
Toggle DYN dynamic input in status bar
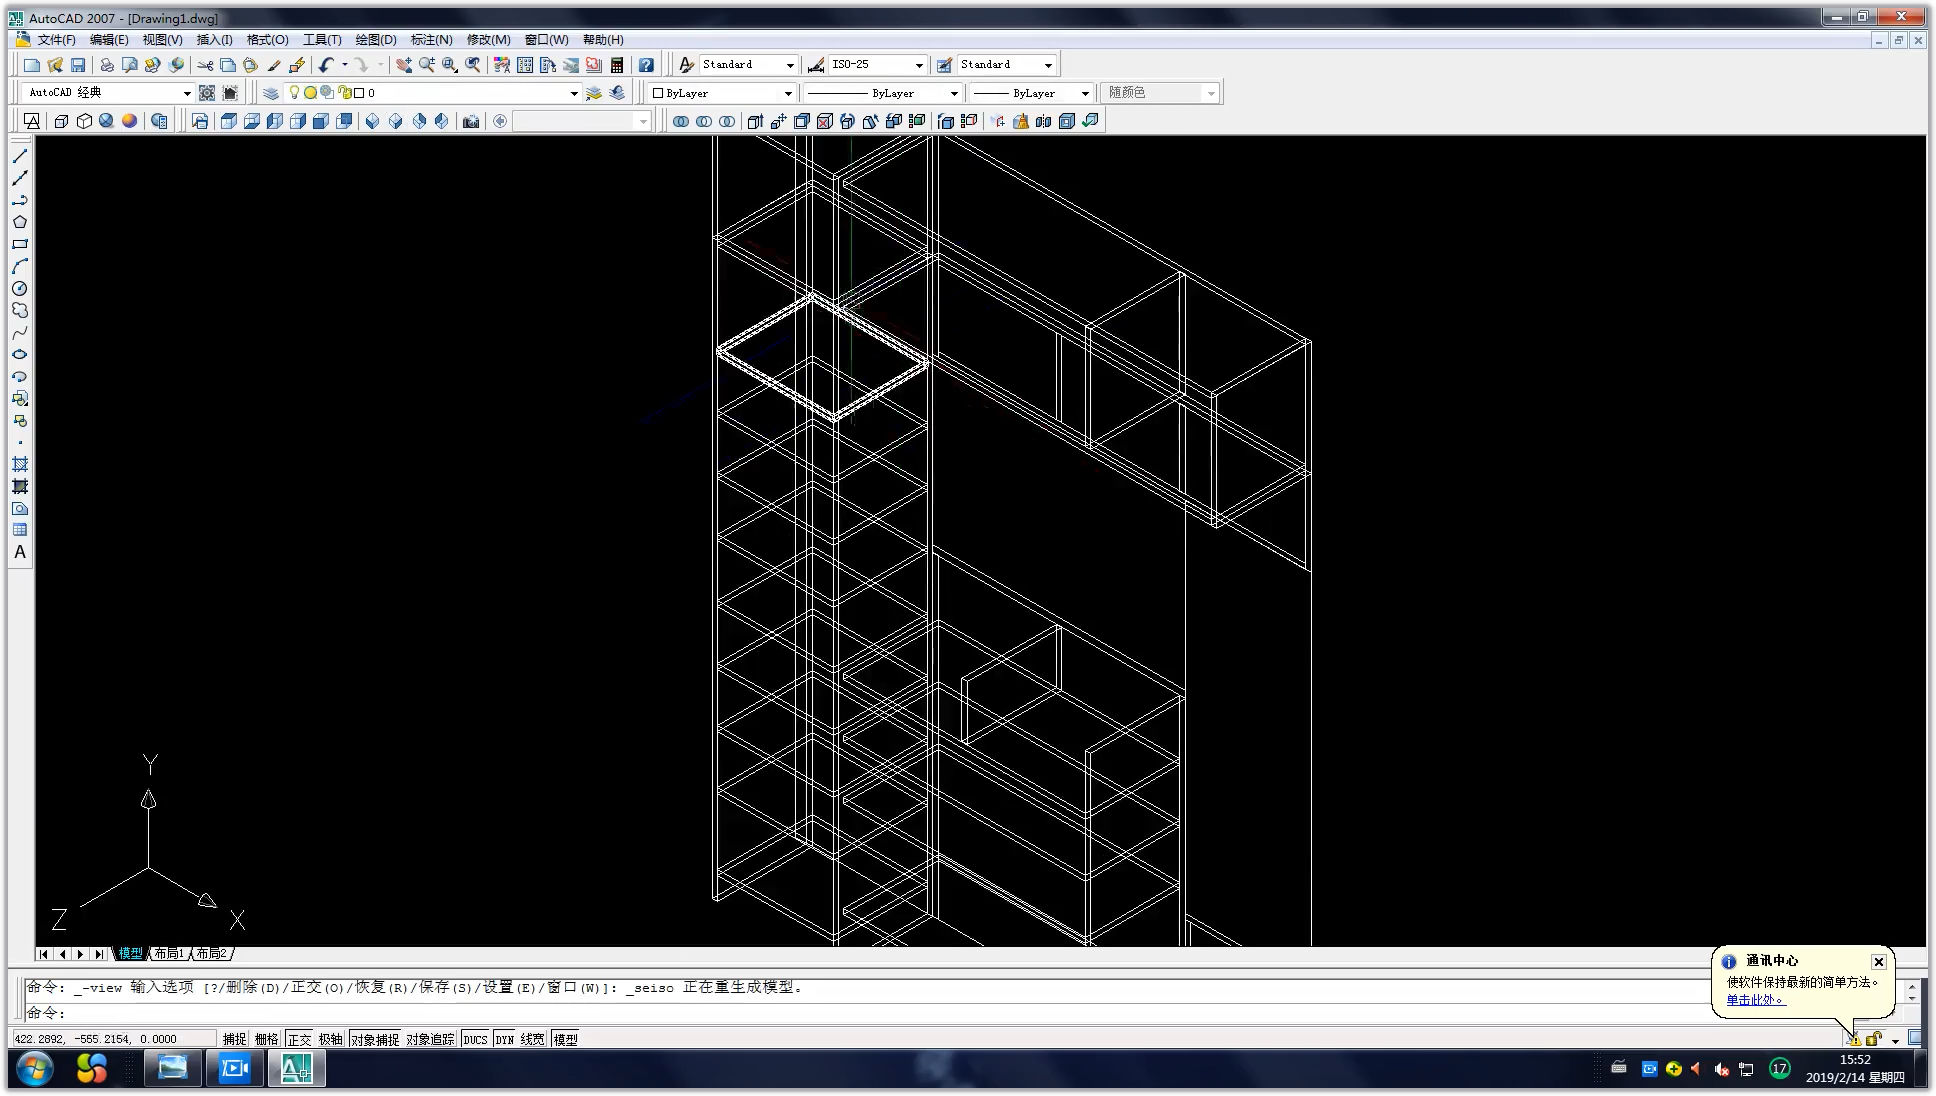[x=505, y=1040]
